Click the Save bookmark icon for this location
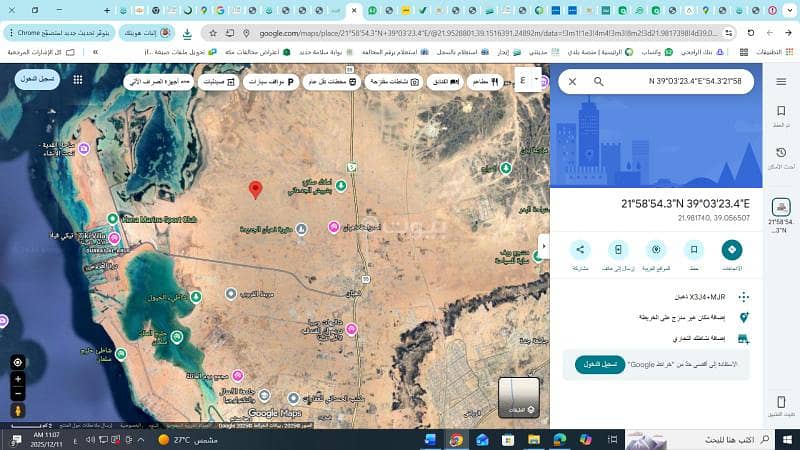The width and height of the screenshot is (800, 450). pyautogui.click(x=694, y=250)
